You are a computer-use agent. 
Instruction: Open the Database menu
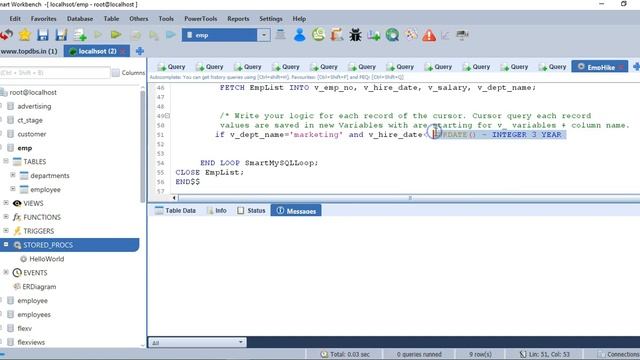click(80, 19)
